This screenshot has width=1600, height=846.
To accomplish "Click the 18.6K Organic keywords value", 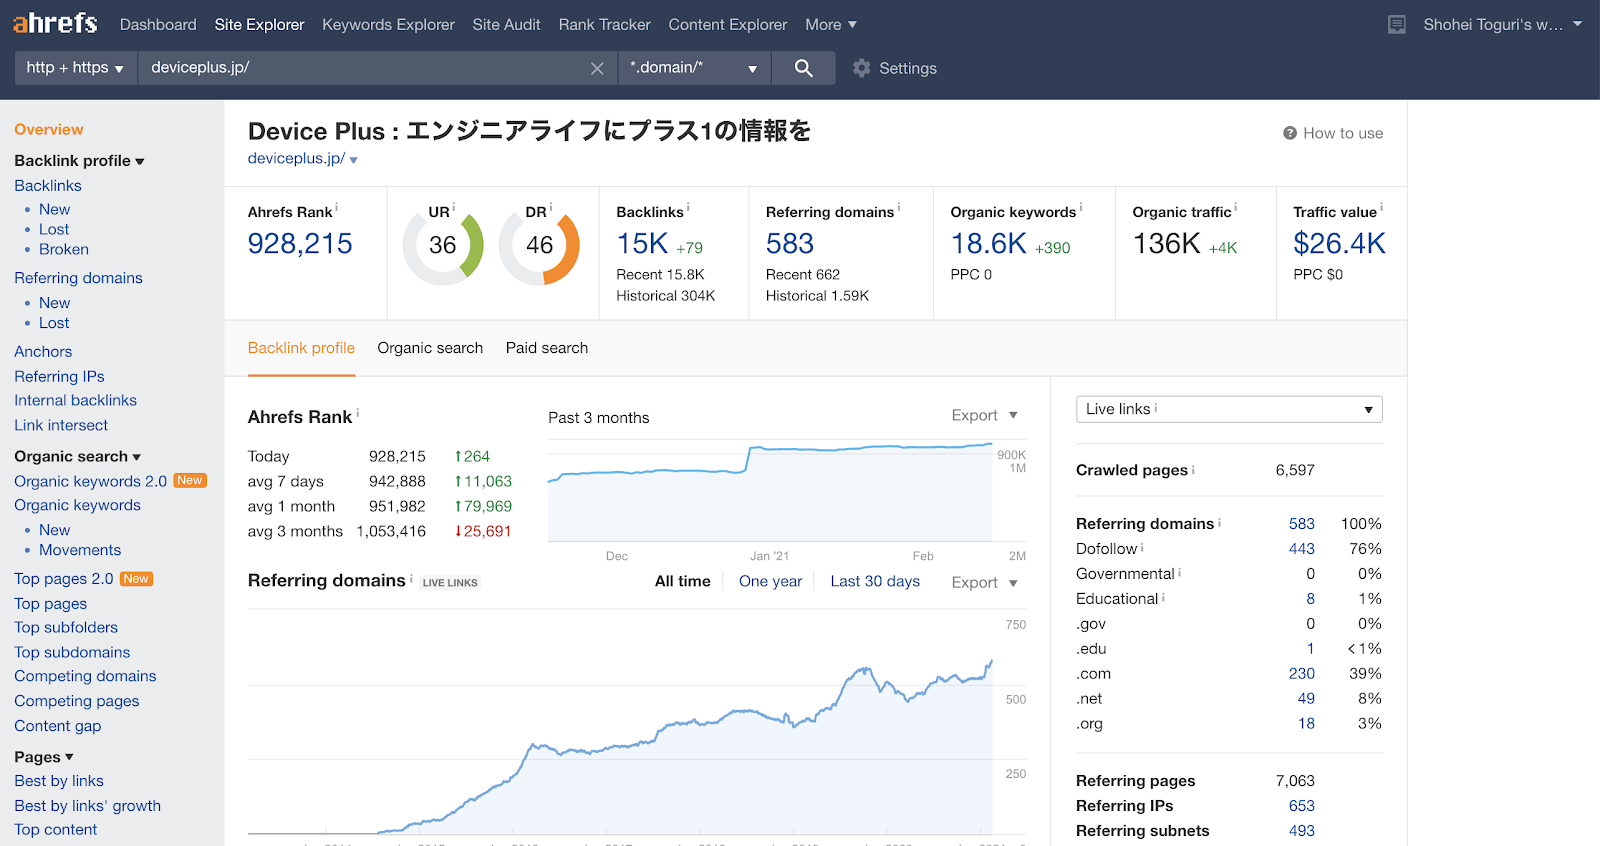I will [x=988, y=244].
